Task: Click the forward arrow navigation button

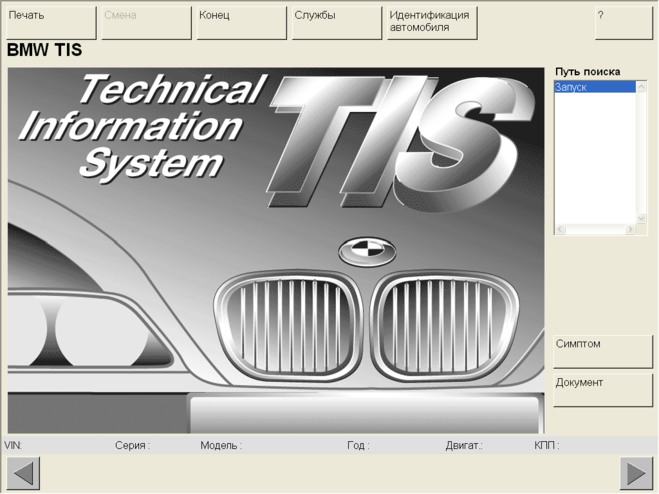Action: (635, 473)
